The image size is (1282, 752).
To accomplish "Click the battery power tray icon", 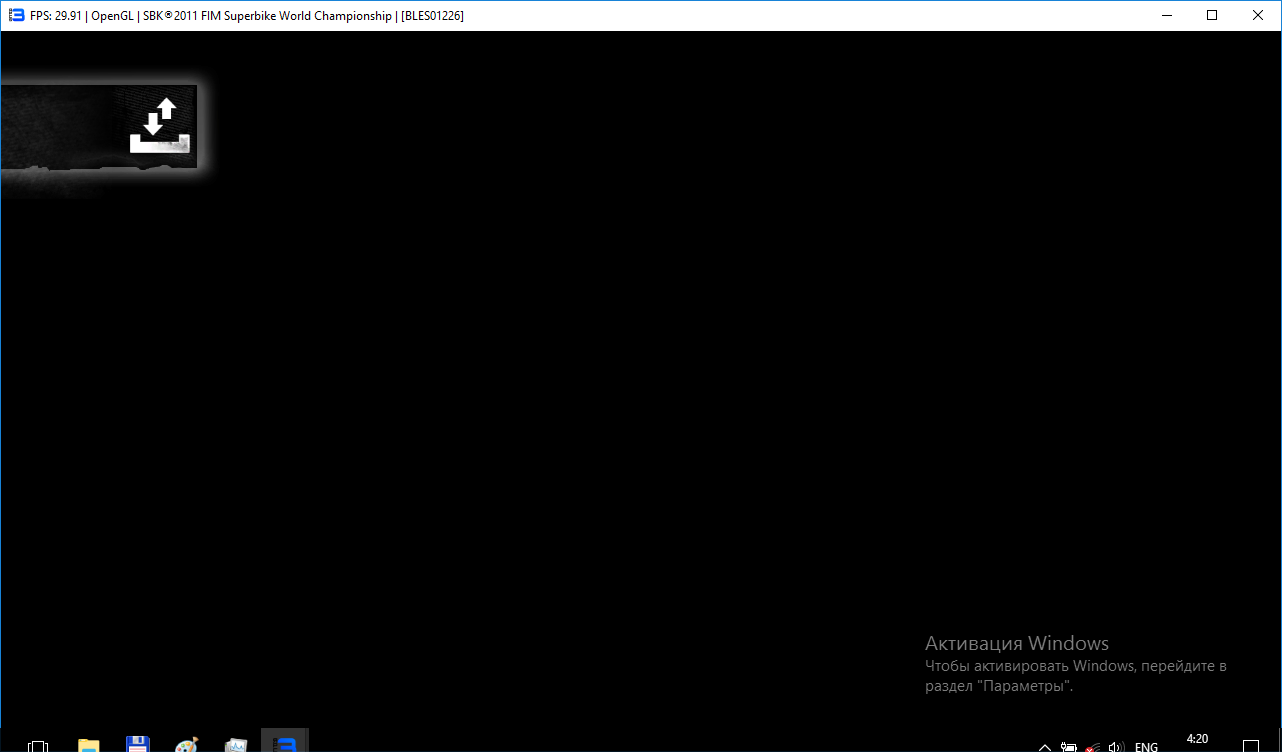I will pyautogui.click(x=1069, y=747).
